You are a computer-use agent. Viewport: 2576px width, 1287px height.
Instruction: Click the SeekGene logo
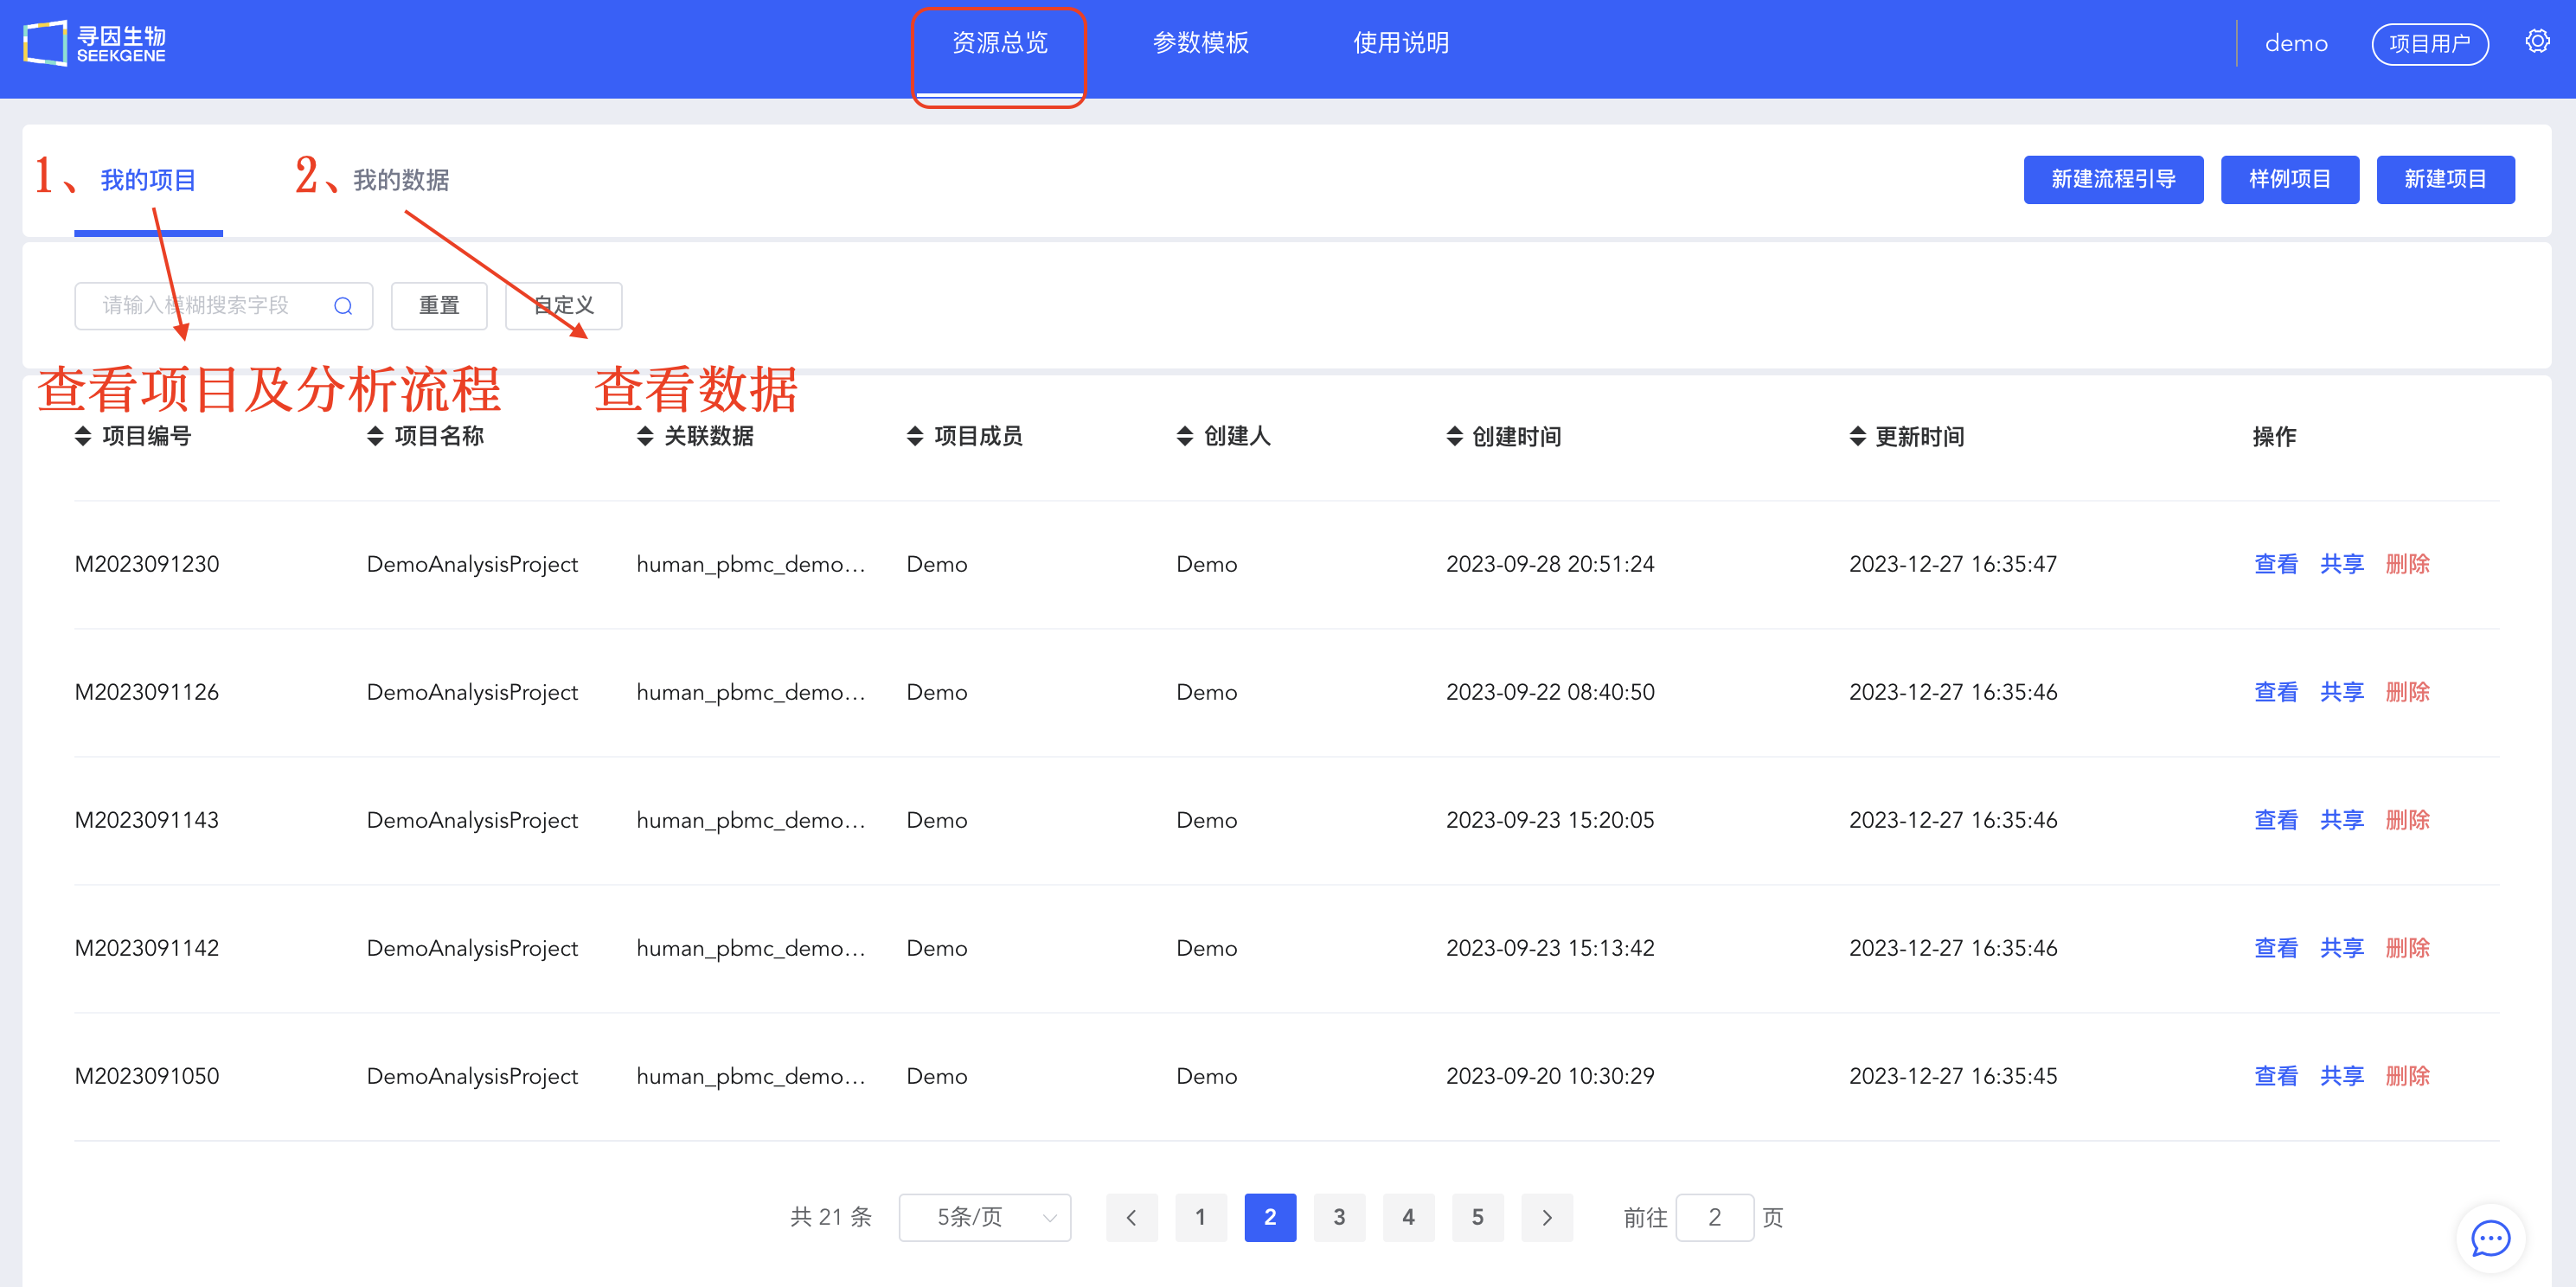tap(95, 43)
